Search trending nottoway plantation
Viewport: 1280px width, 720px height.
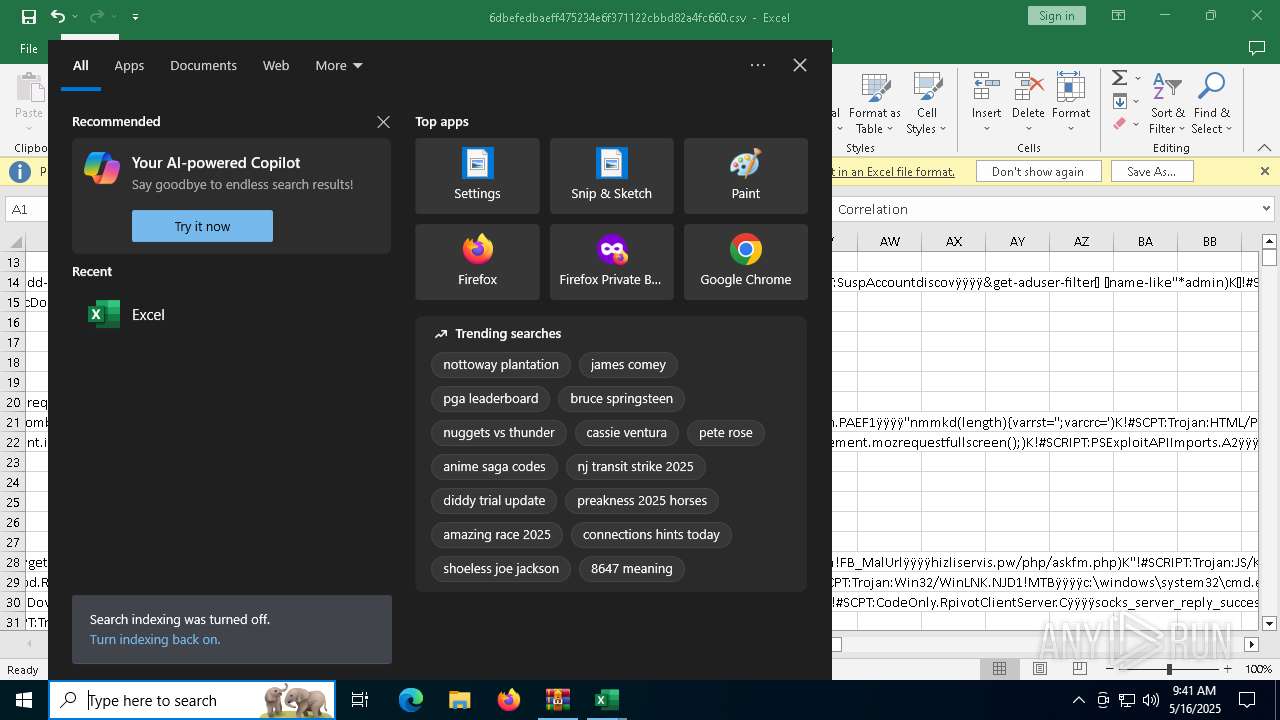click(x=501, y=365)
